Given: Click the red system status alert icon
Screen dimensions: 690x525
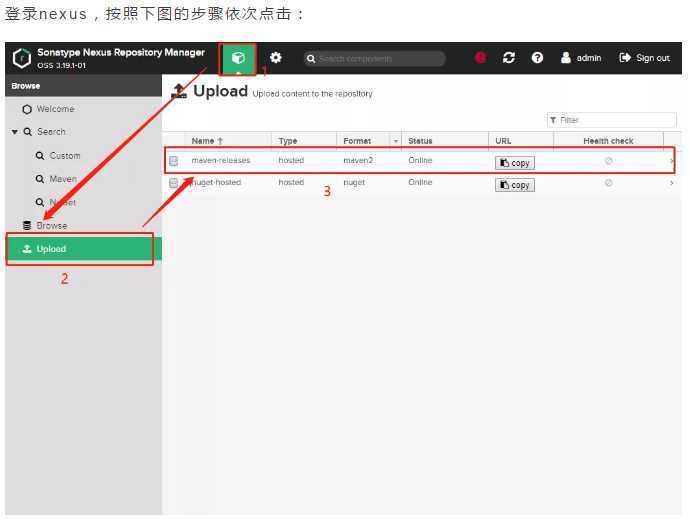Looking at the screenshot, I should pyautogui.click(x=481, y=58).
